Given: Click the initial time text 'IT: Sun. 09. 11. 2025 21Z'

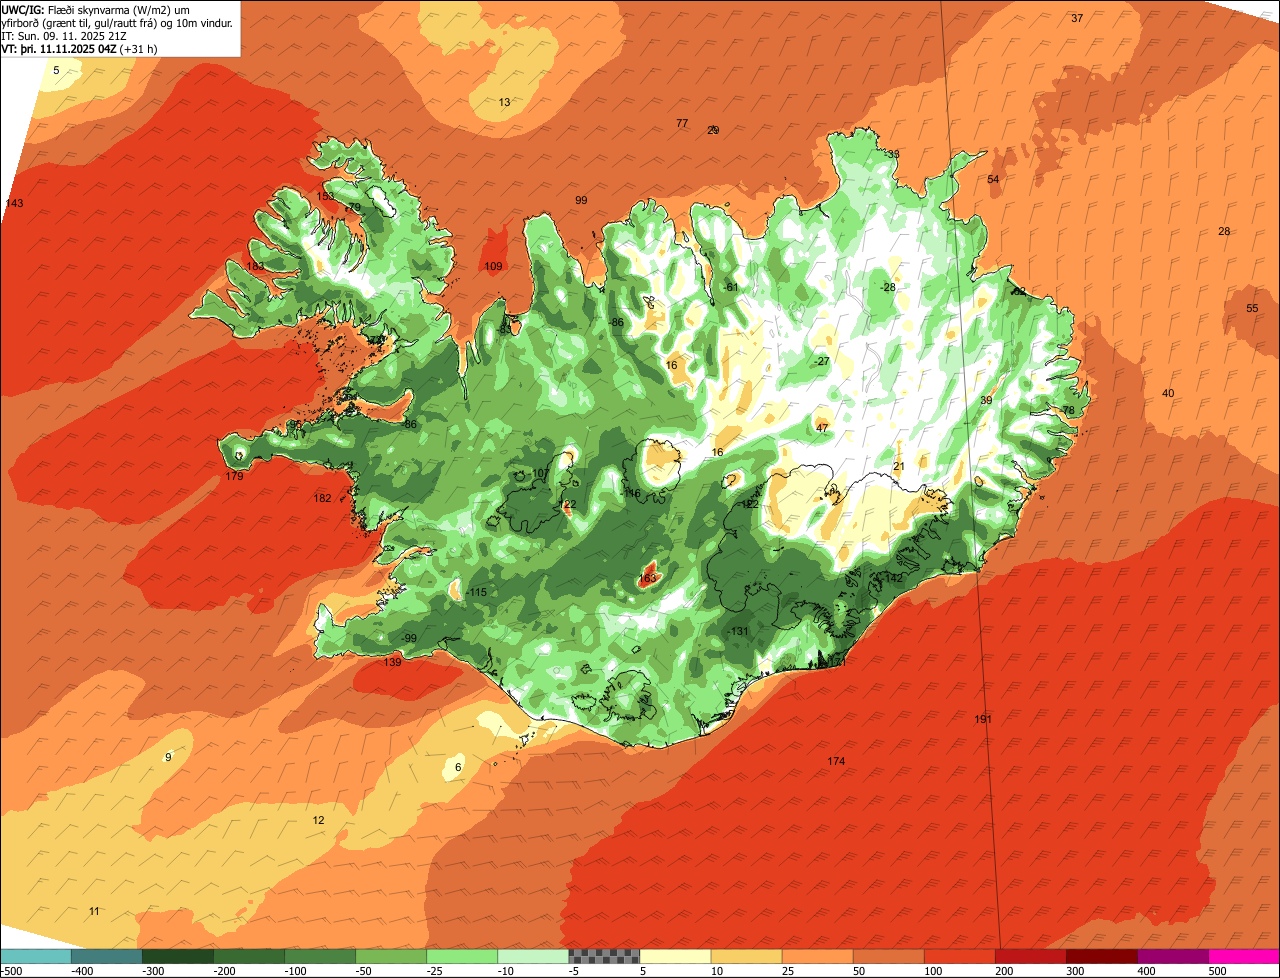Looking at the screenshot, I should point(66,35).
